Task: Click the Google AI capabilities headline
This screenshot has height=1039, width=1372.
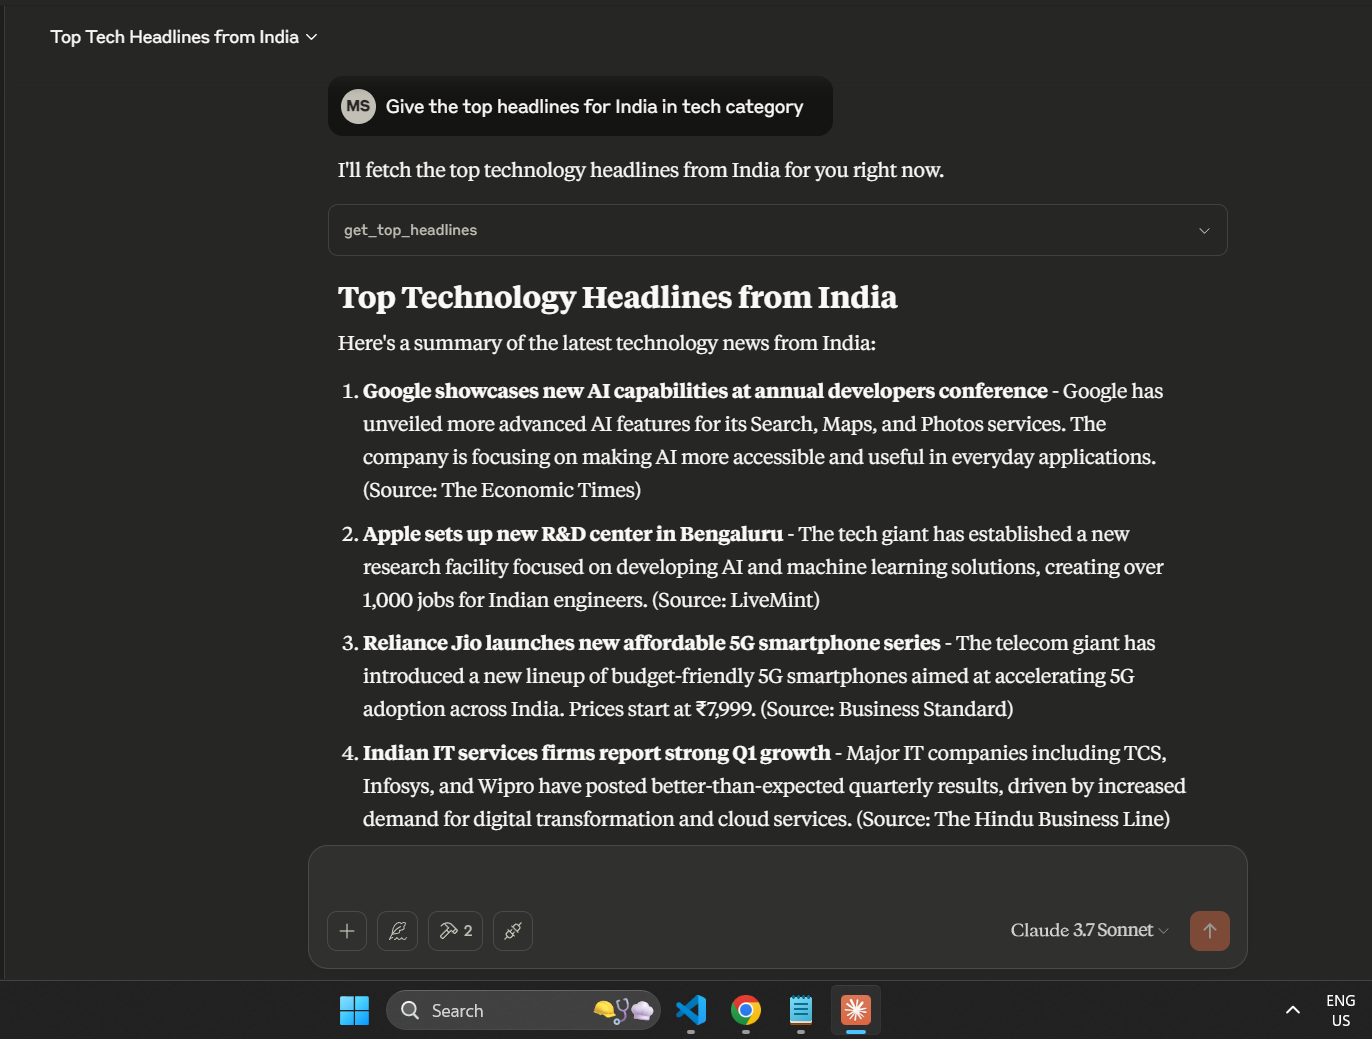Action: click(x=705, y=391)
